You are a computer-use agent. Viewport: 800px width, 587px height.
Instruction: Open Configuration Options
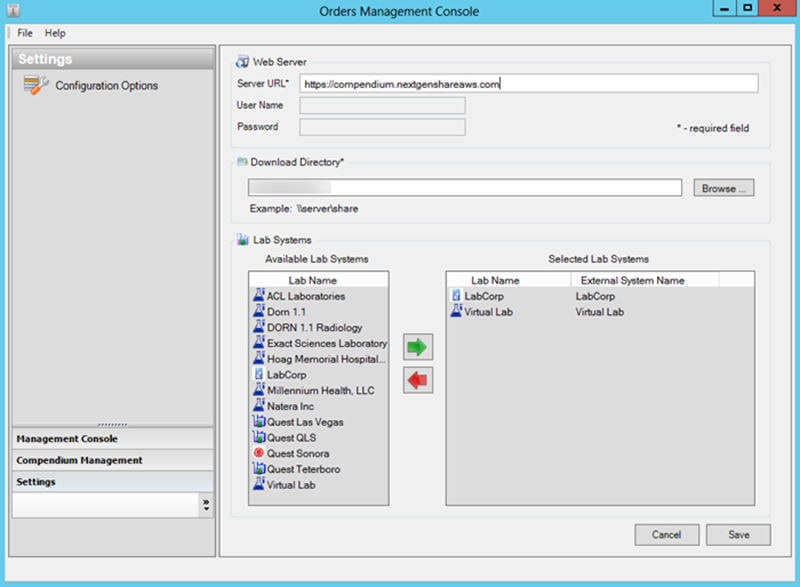coord(107,86)
